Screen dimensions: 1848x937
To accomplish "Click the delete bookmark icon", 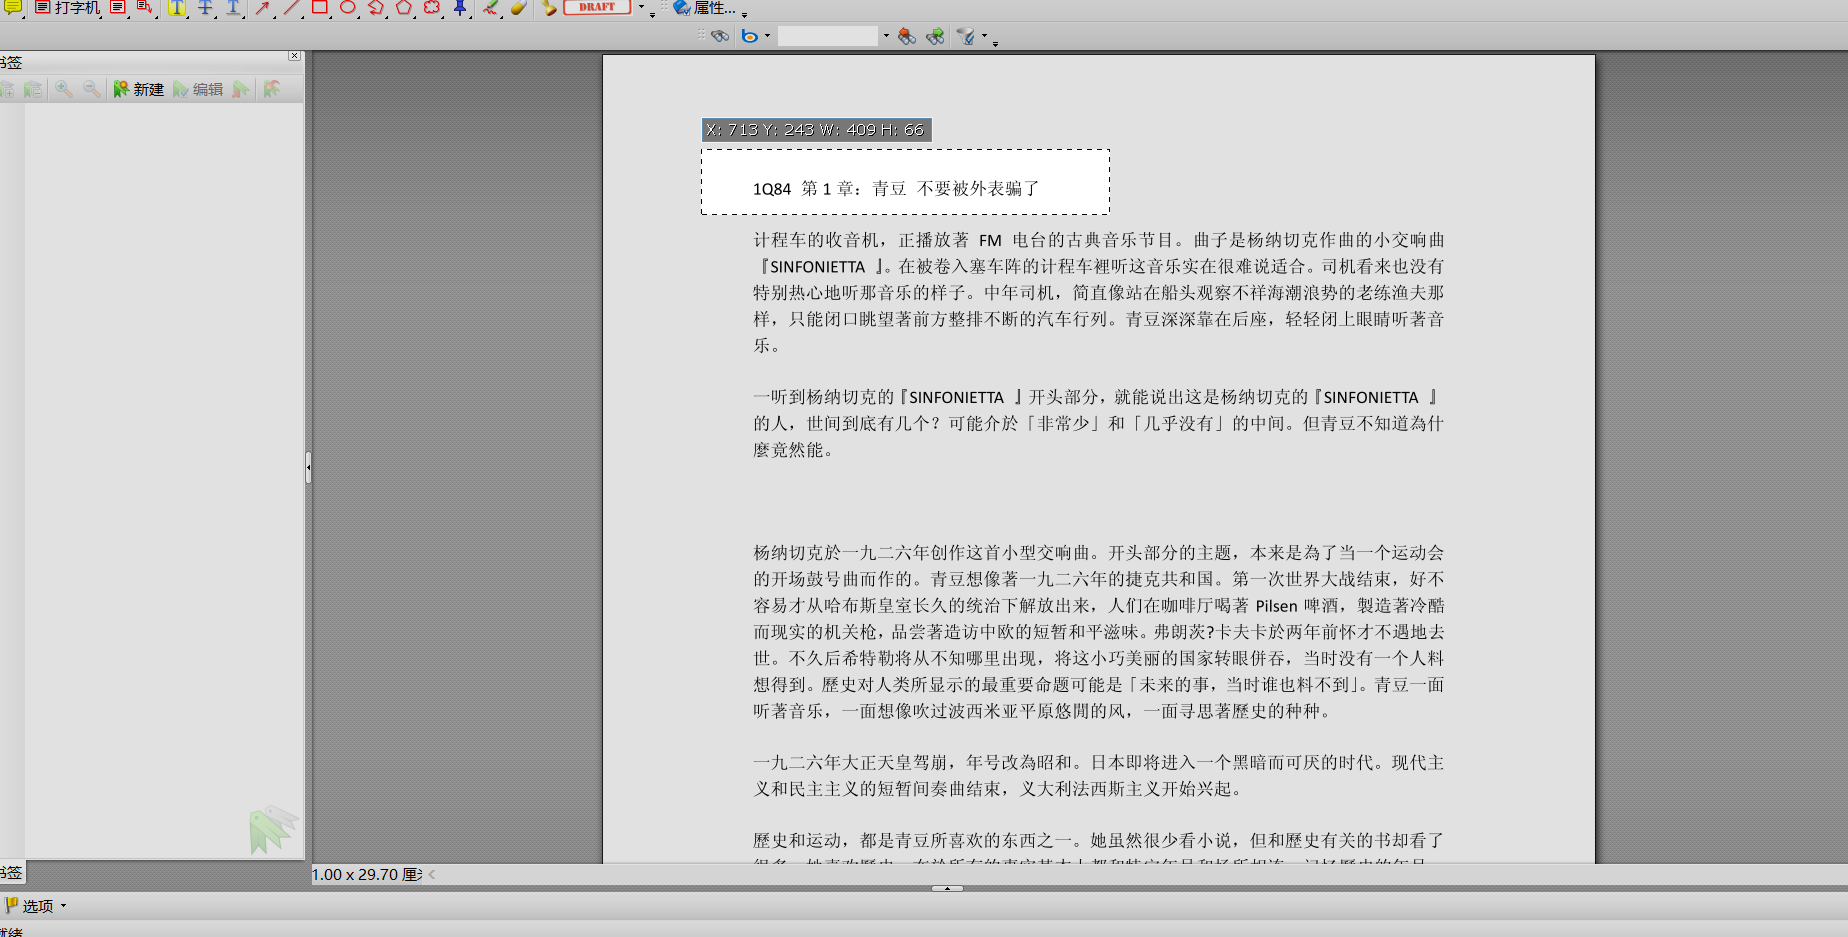I will [241, 89].
